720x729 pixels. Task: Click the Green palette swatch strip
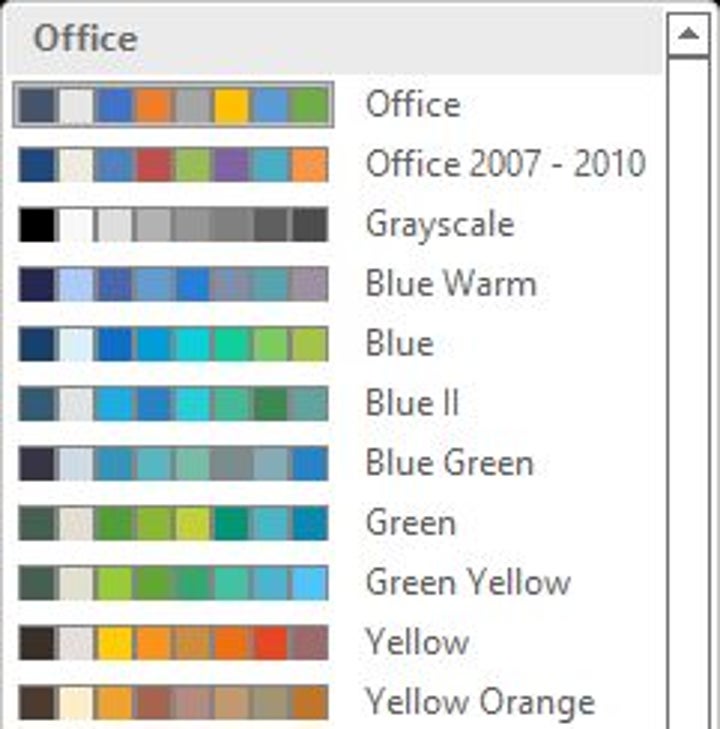173,523
